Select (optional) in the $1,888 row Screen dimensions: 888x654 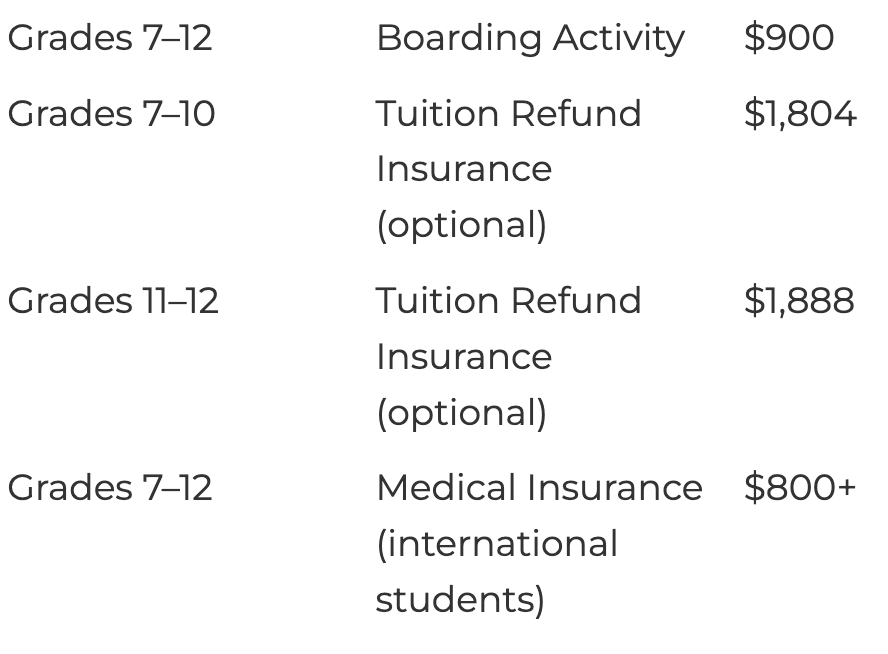[x=462, y=413]
